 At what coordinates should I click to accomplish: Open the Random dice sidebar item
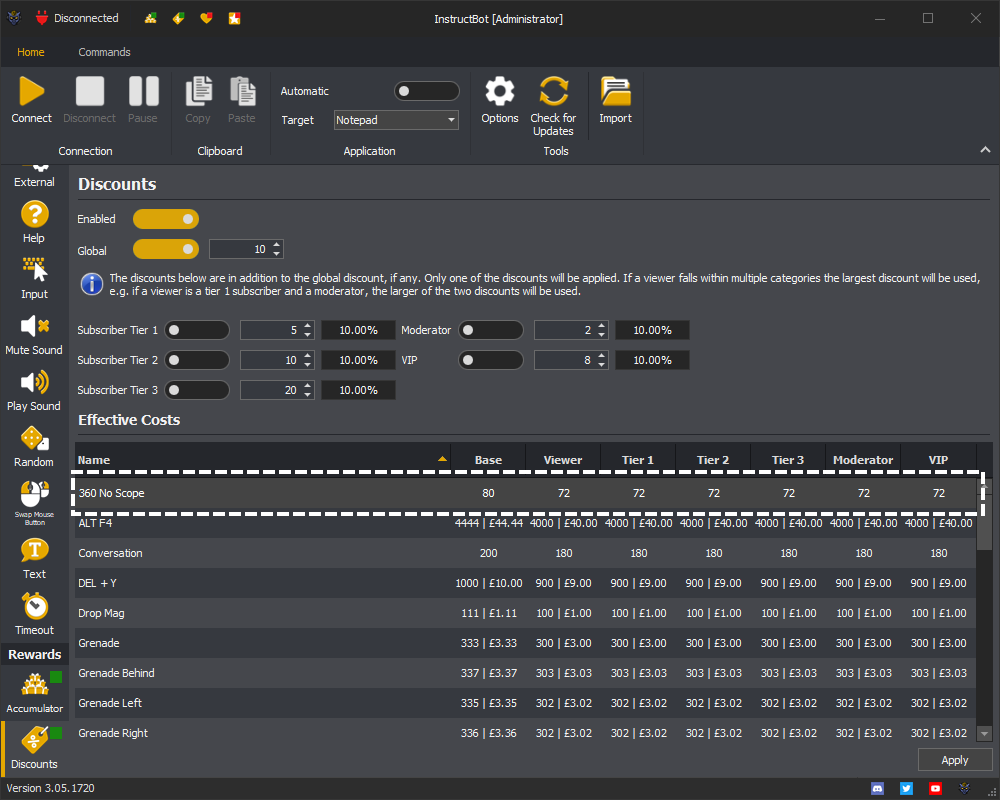(34, 447)
